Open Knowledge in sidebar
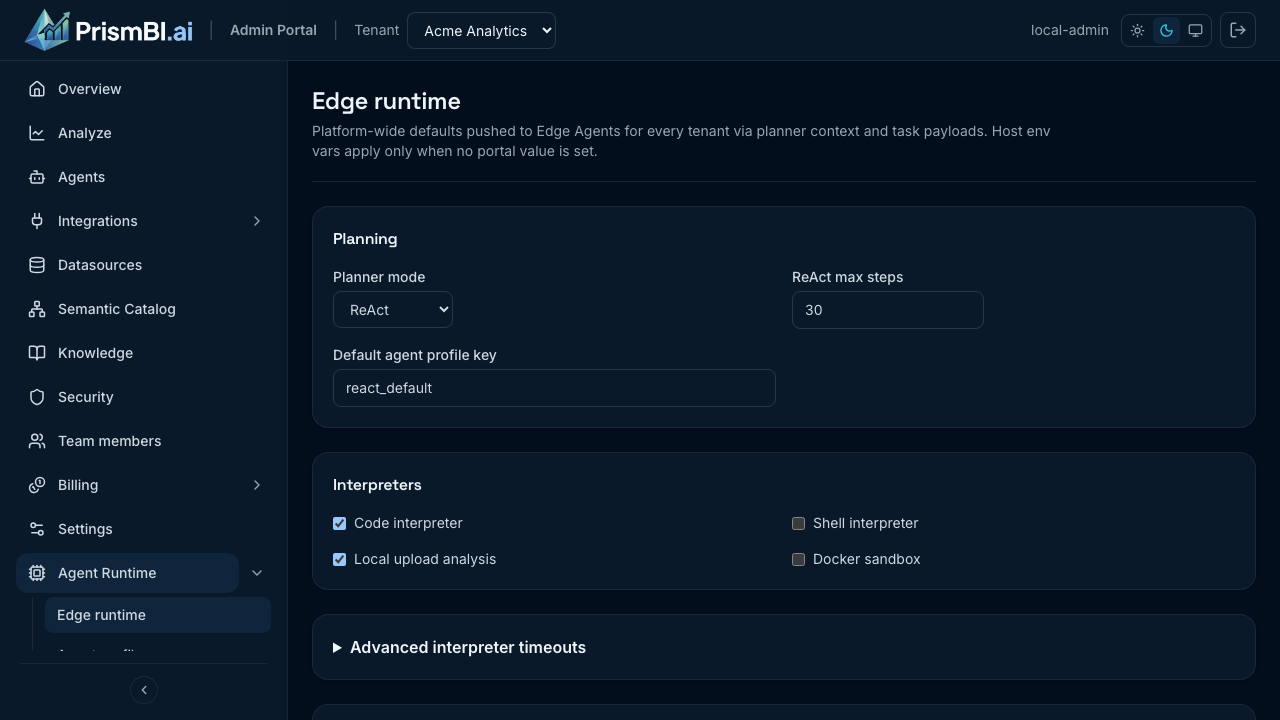The image size is (1280, 720). click(143, 353)
